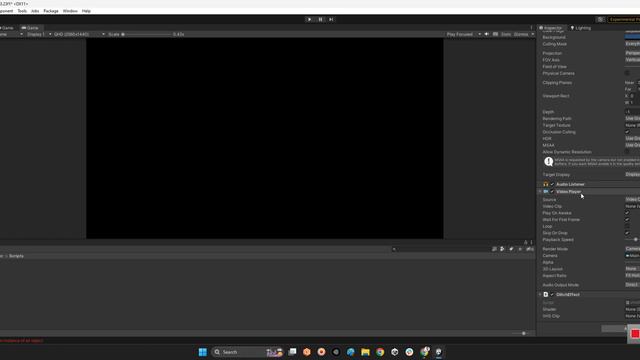Open the Tools menu

(x=22, y=11)
